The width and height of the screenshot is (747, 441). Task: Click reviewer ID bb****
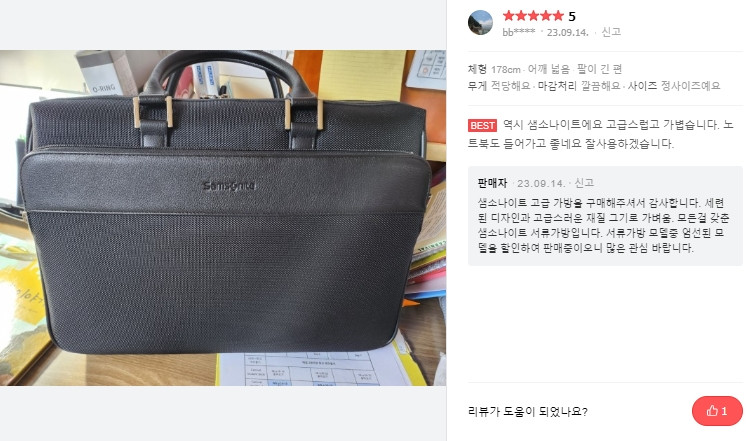pyautogui.click(x=519, y=32)
